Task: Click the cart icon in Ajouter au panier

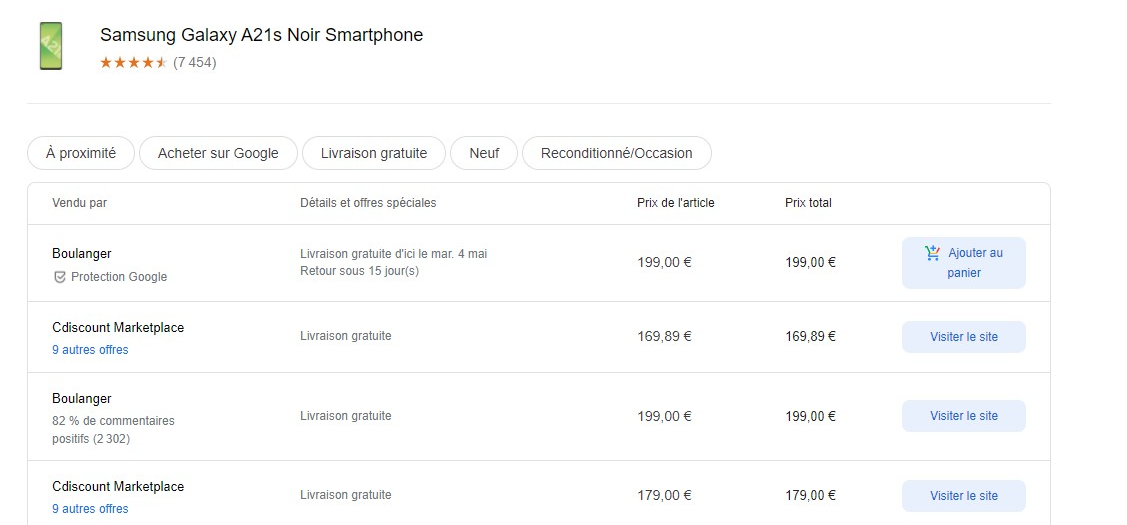Action: coord(932,252)
